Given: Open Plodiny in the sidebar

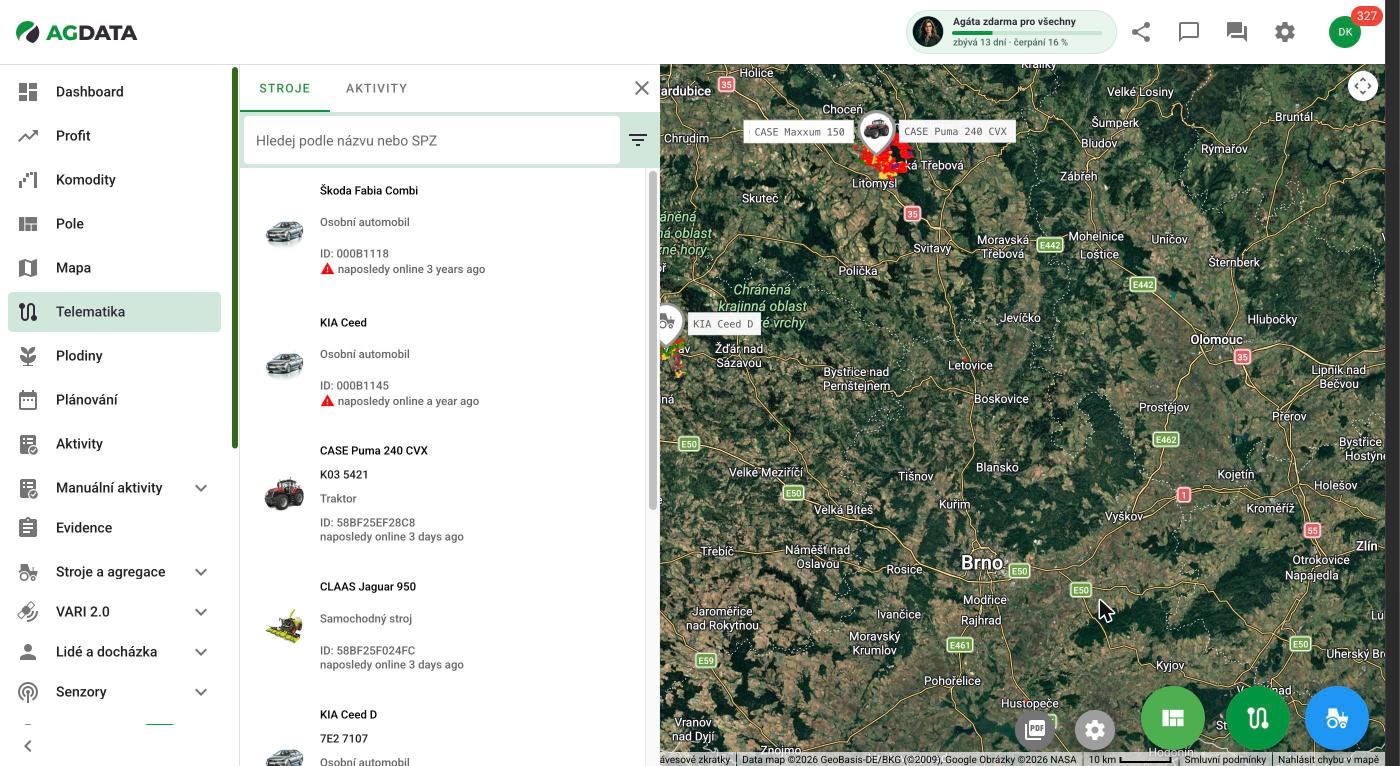Looking at the screenshot, I should click(x=114, y=356).
